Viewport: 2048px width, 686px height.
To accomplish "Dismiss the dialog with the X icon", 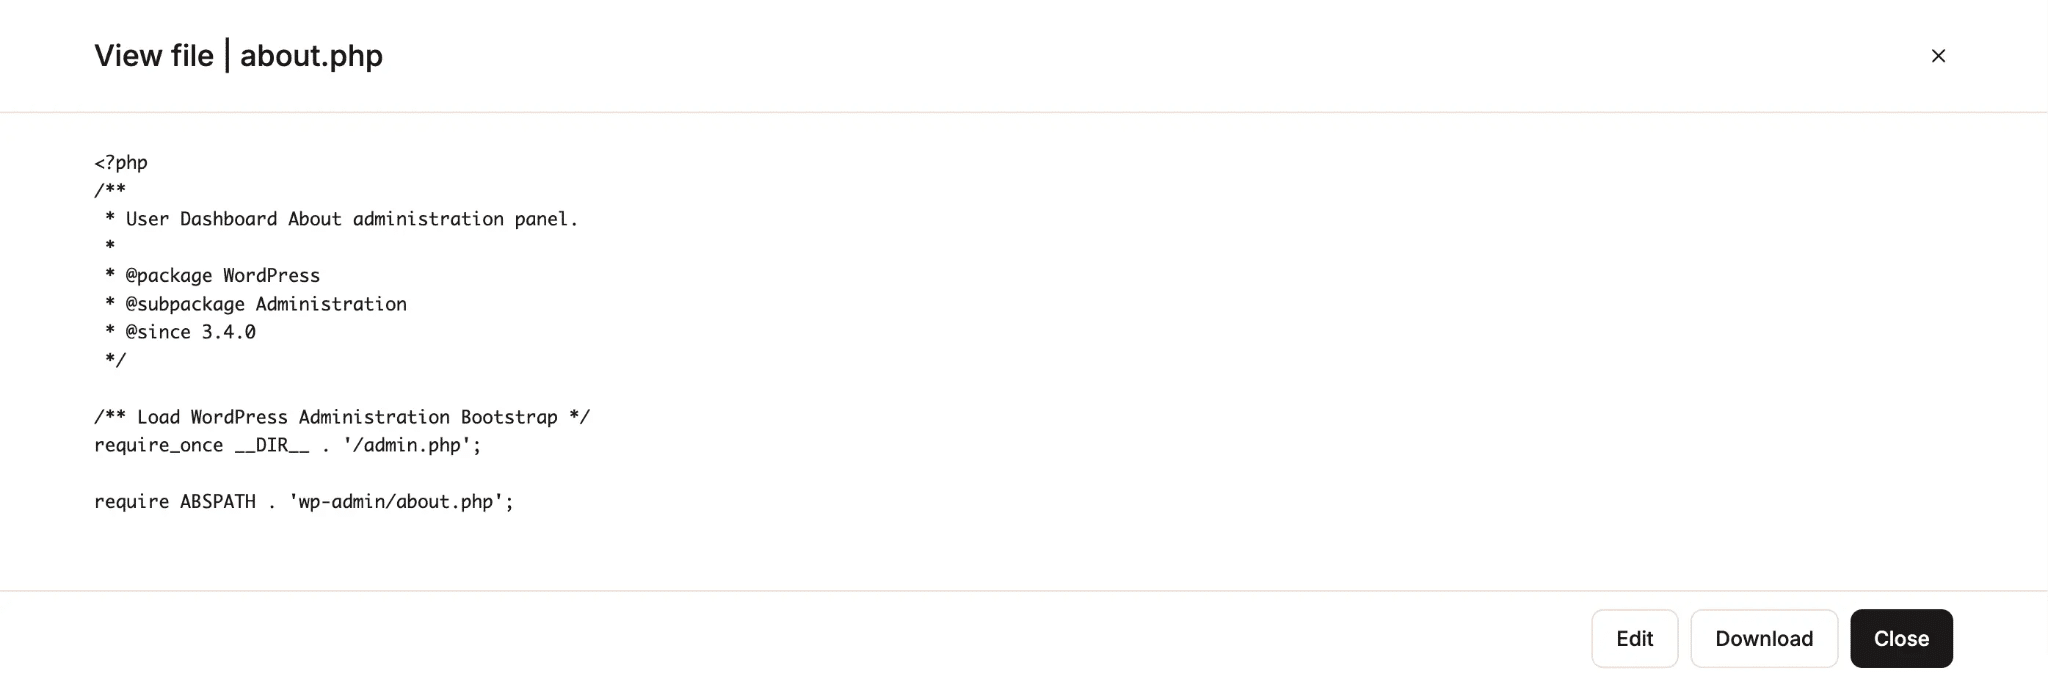I will [1938, 56].
